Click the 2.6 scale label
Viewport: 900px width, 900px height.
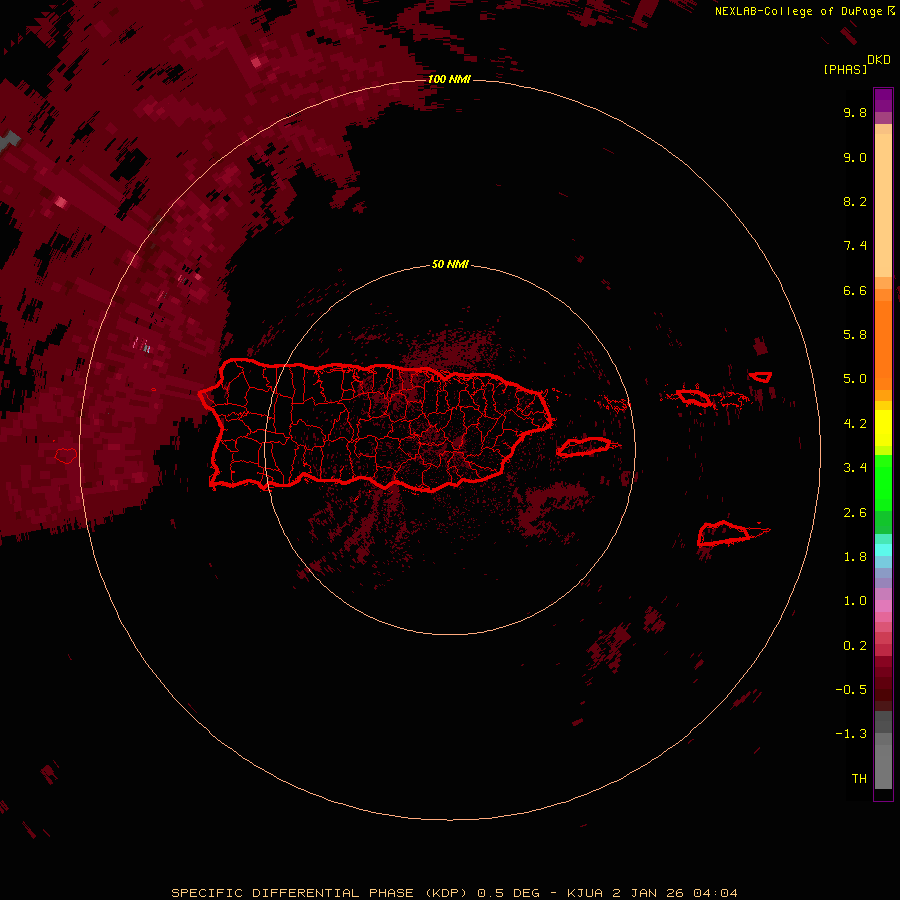click(x=855, y=512)
